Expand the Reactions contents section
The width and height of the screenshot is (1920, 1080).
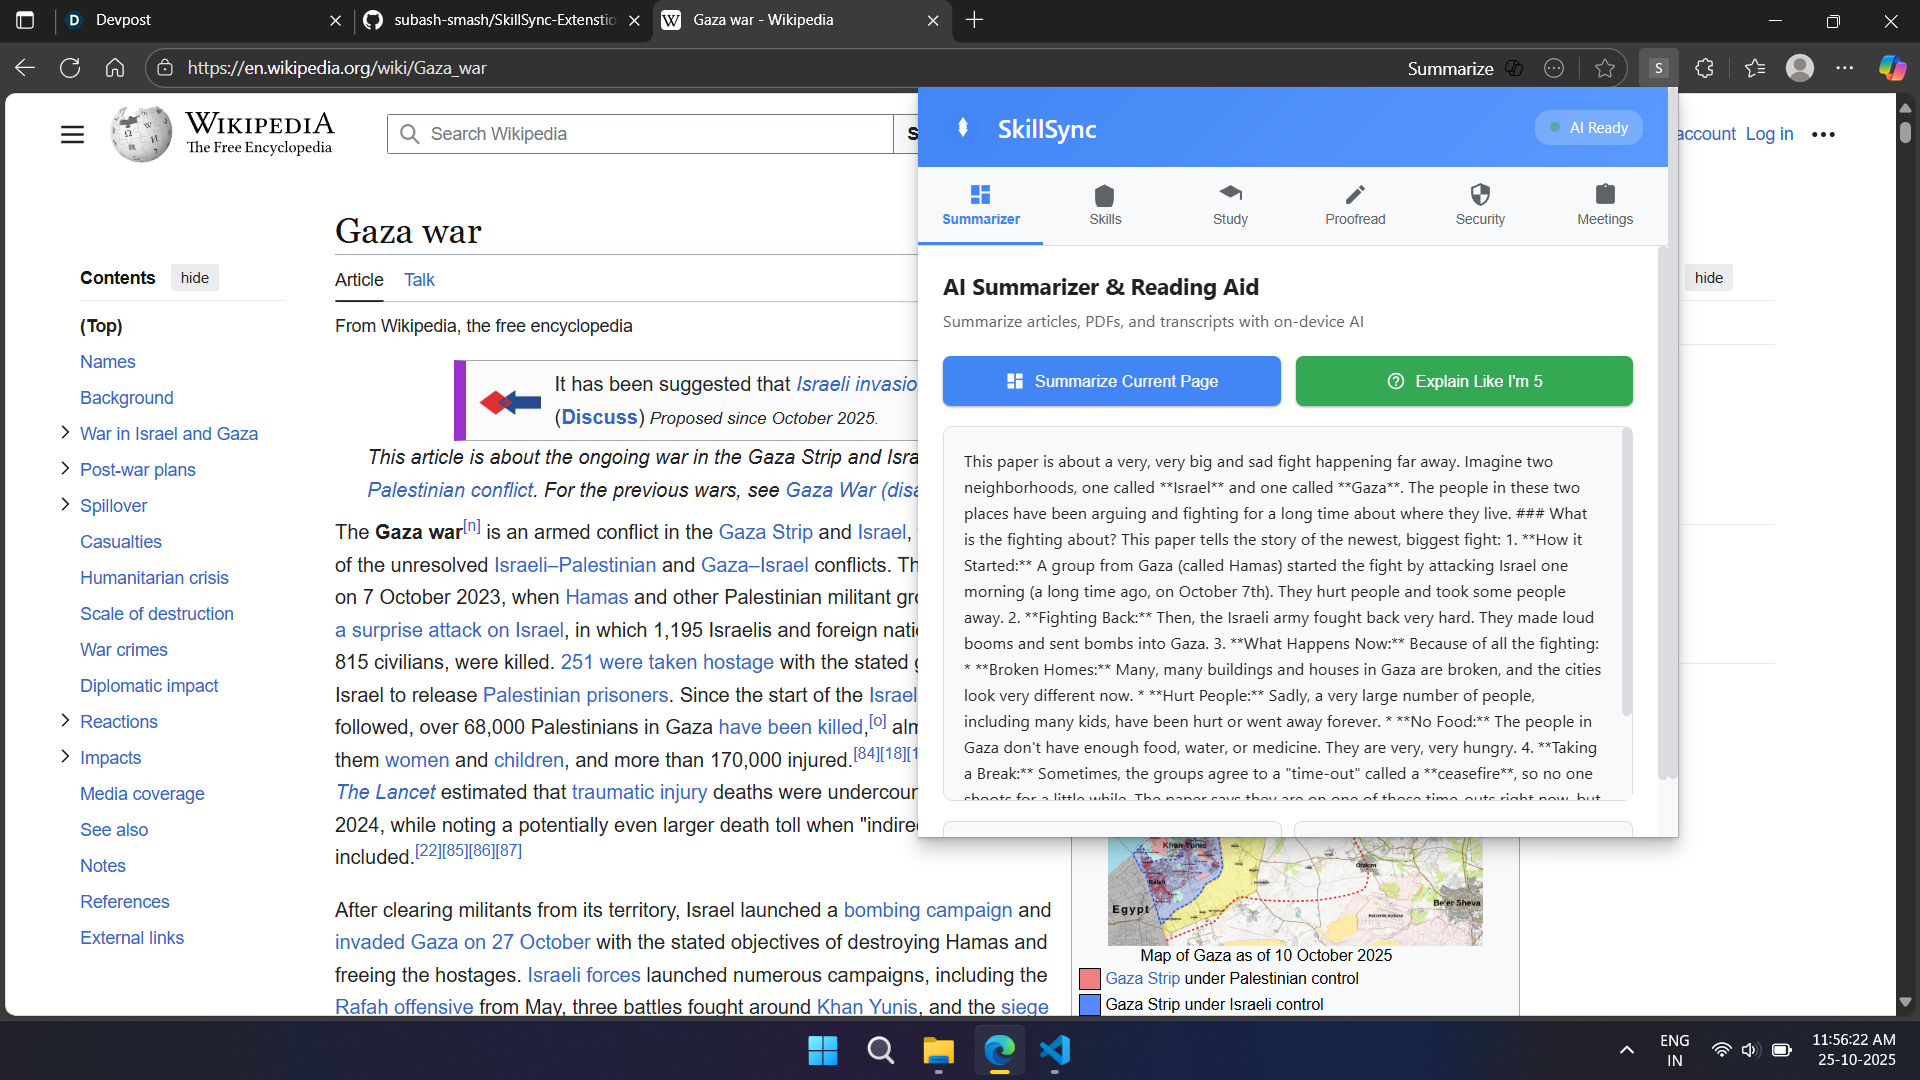pyautogui.click(x=65, y=721)
